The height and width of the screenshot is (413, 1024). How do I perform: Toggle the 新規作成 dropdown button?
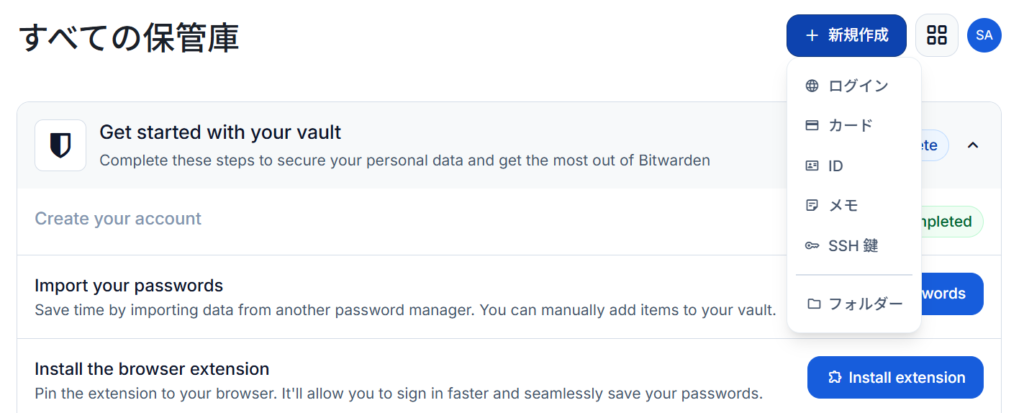(846, 35)
